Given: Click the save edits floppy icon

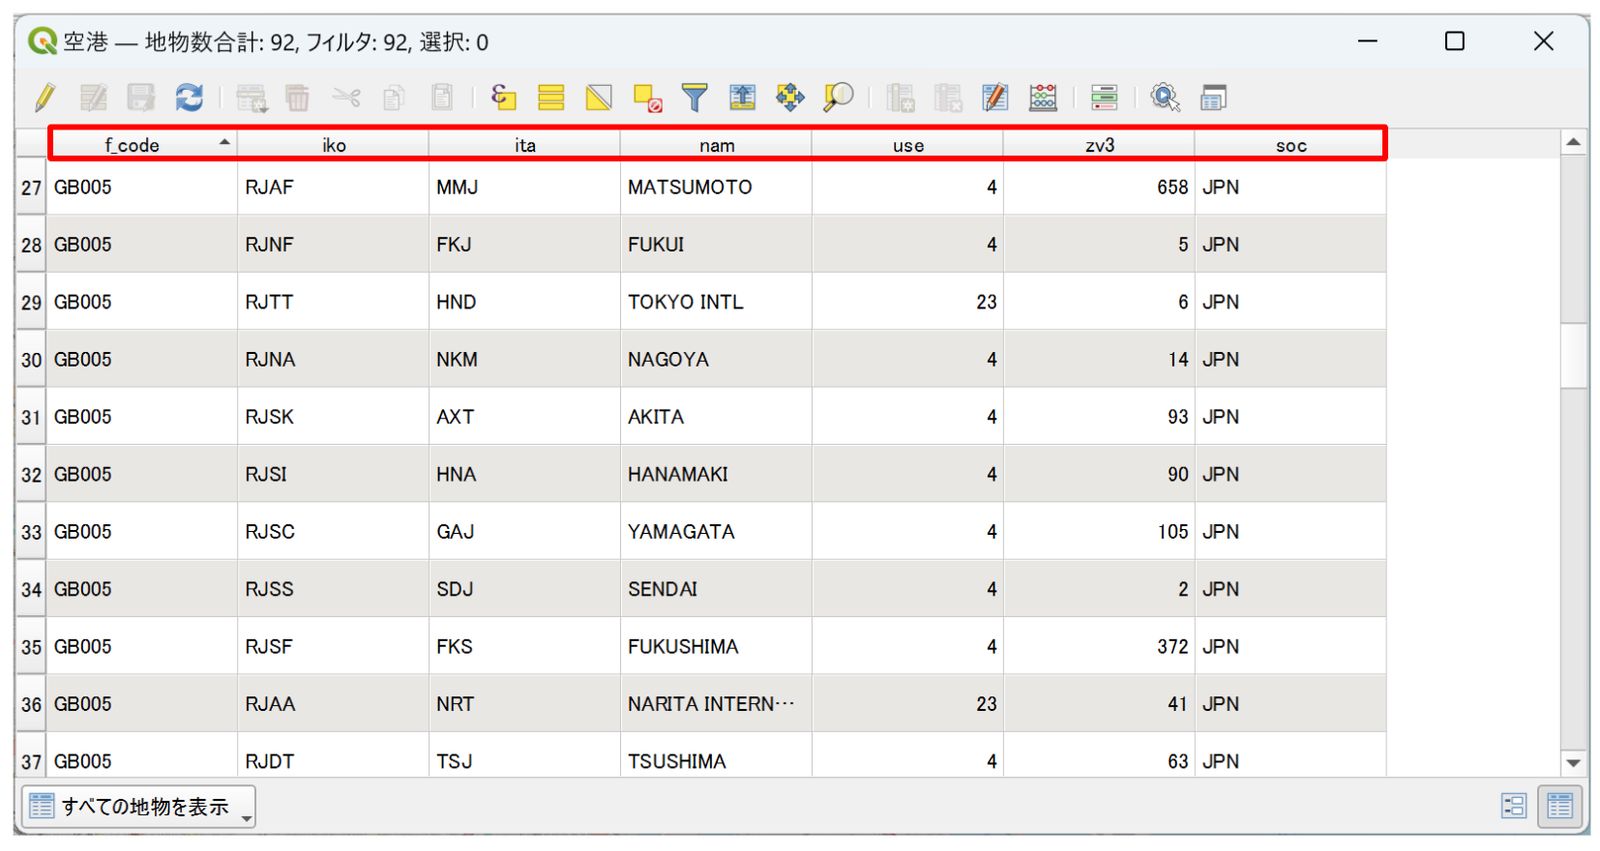Looking at the screenshot, I should pyautogui.click(x=141, y=97).
